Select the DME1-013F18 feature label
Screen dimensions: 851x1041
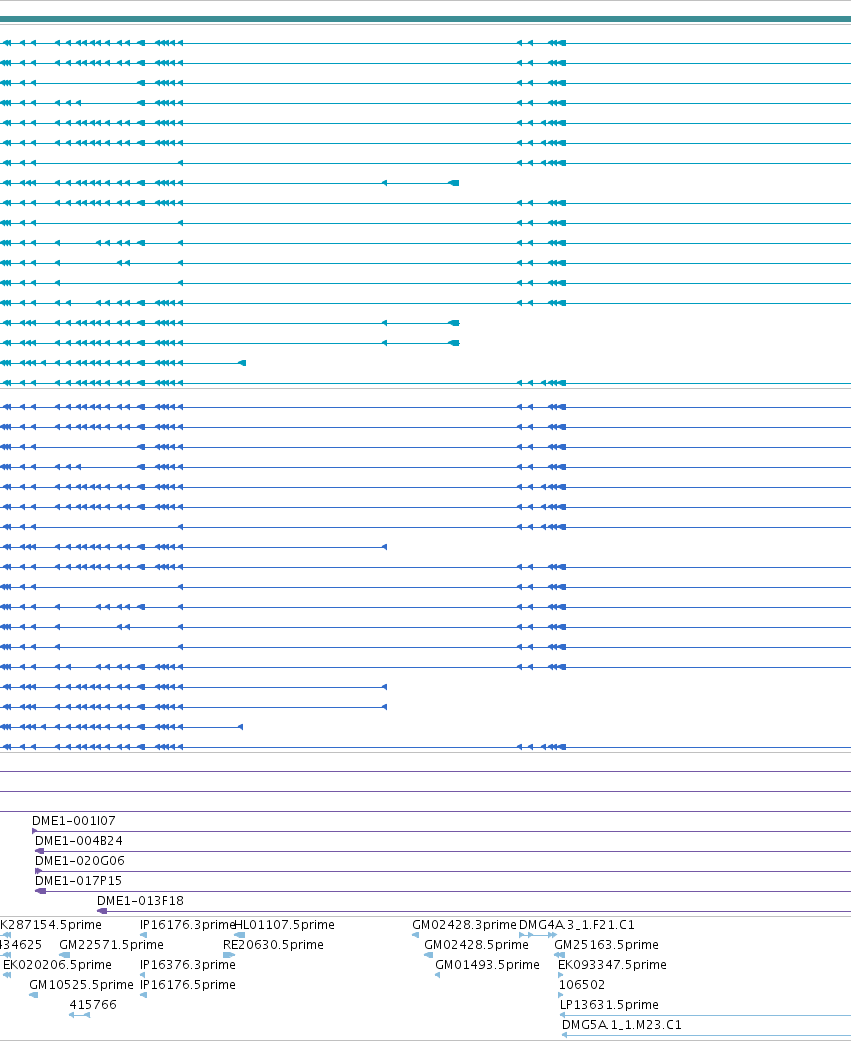click(140, 900)
